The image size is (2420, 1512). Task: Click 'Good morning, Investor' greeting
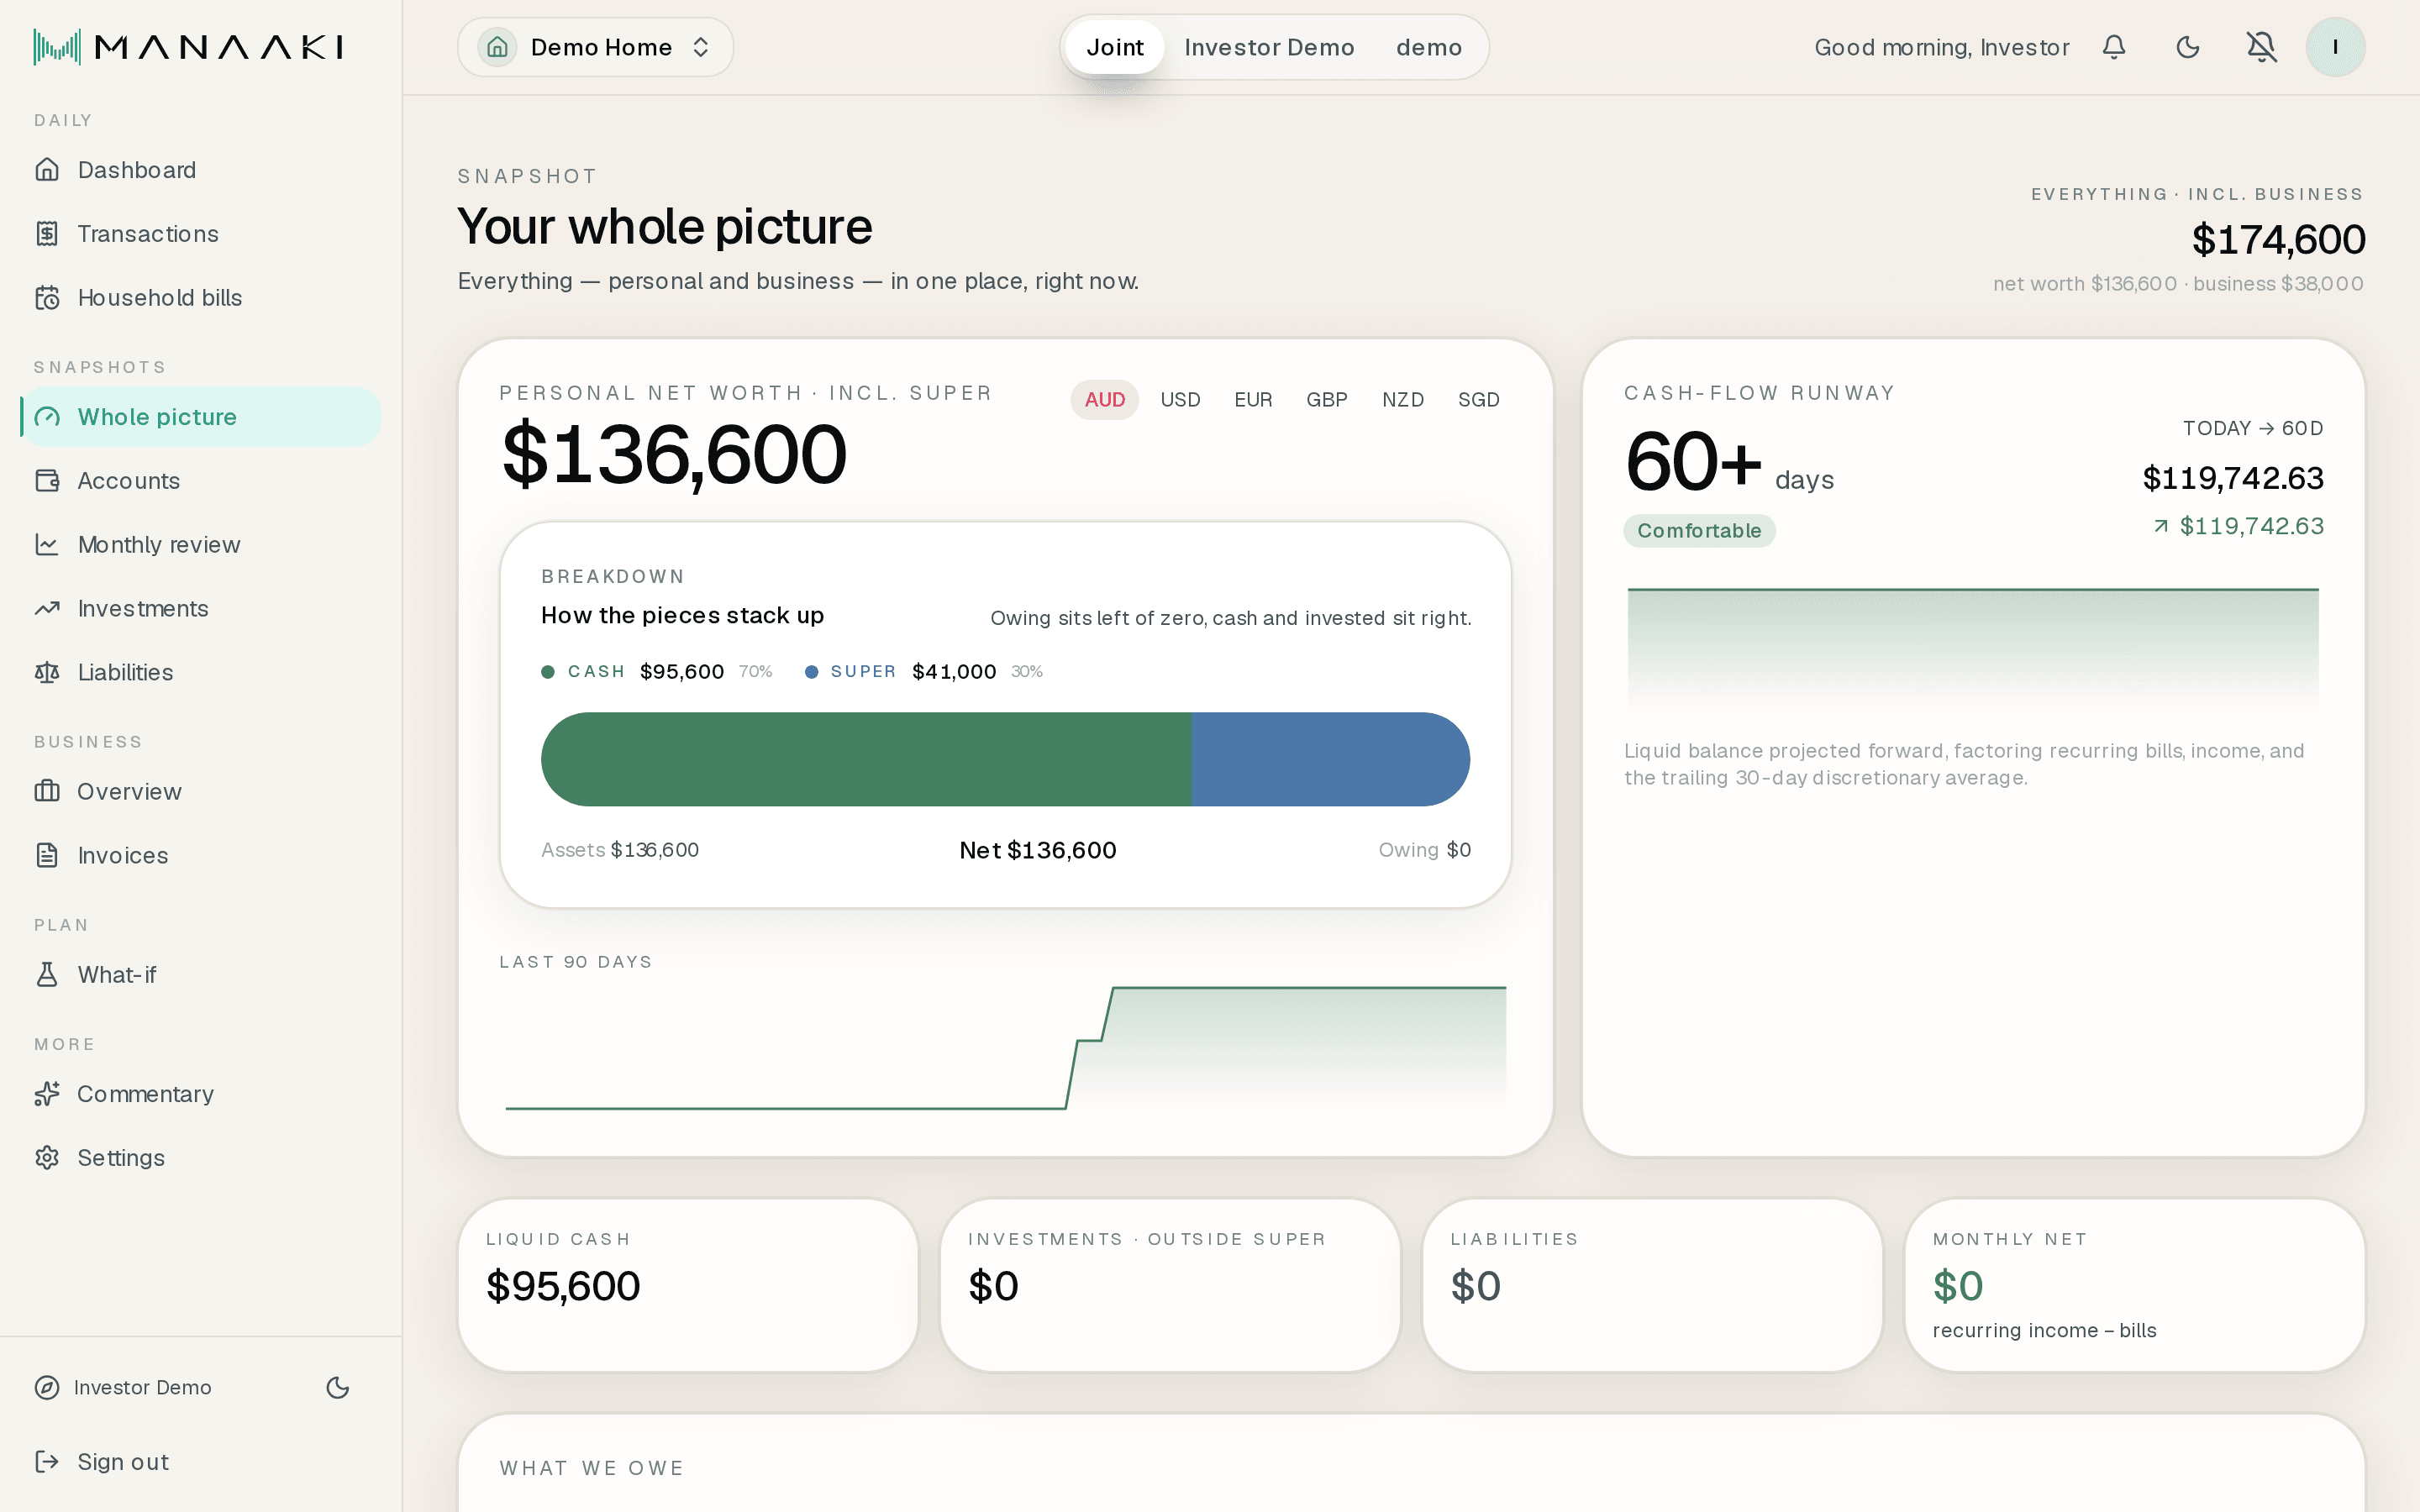1942,47
